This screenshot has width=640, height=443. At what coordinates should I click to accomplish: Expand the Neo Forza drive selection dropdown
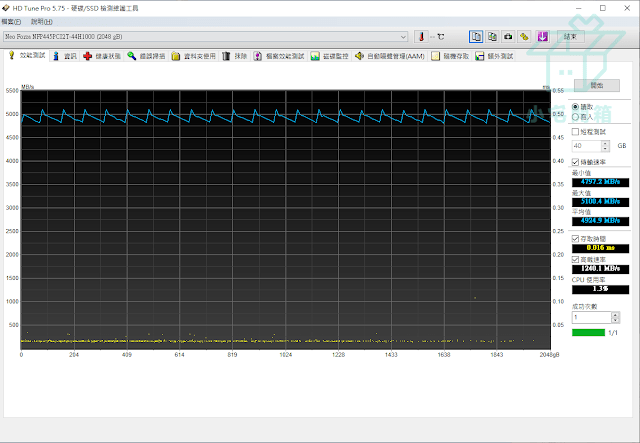pos(403,37)
